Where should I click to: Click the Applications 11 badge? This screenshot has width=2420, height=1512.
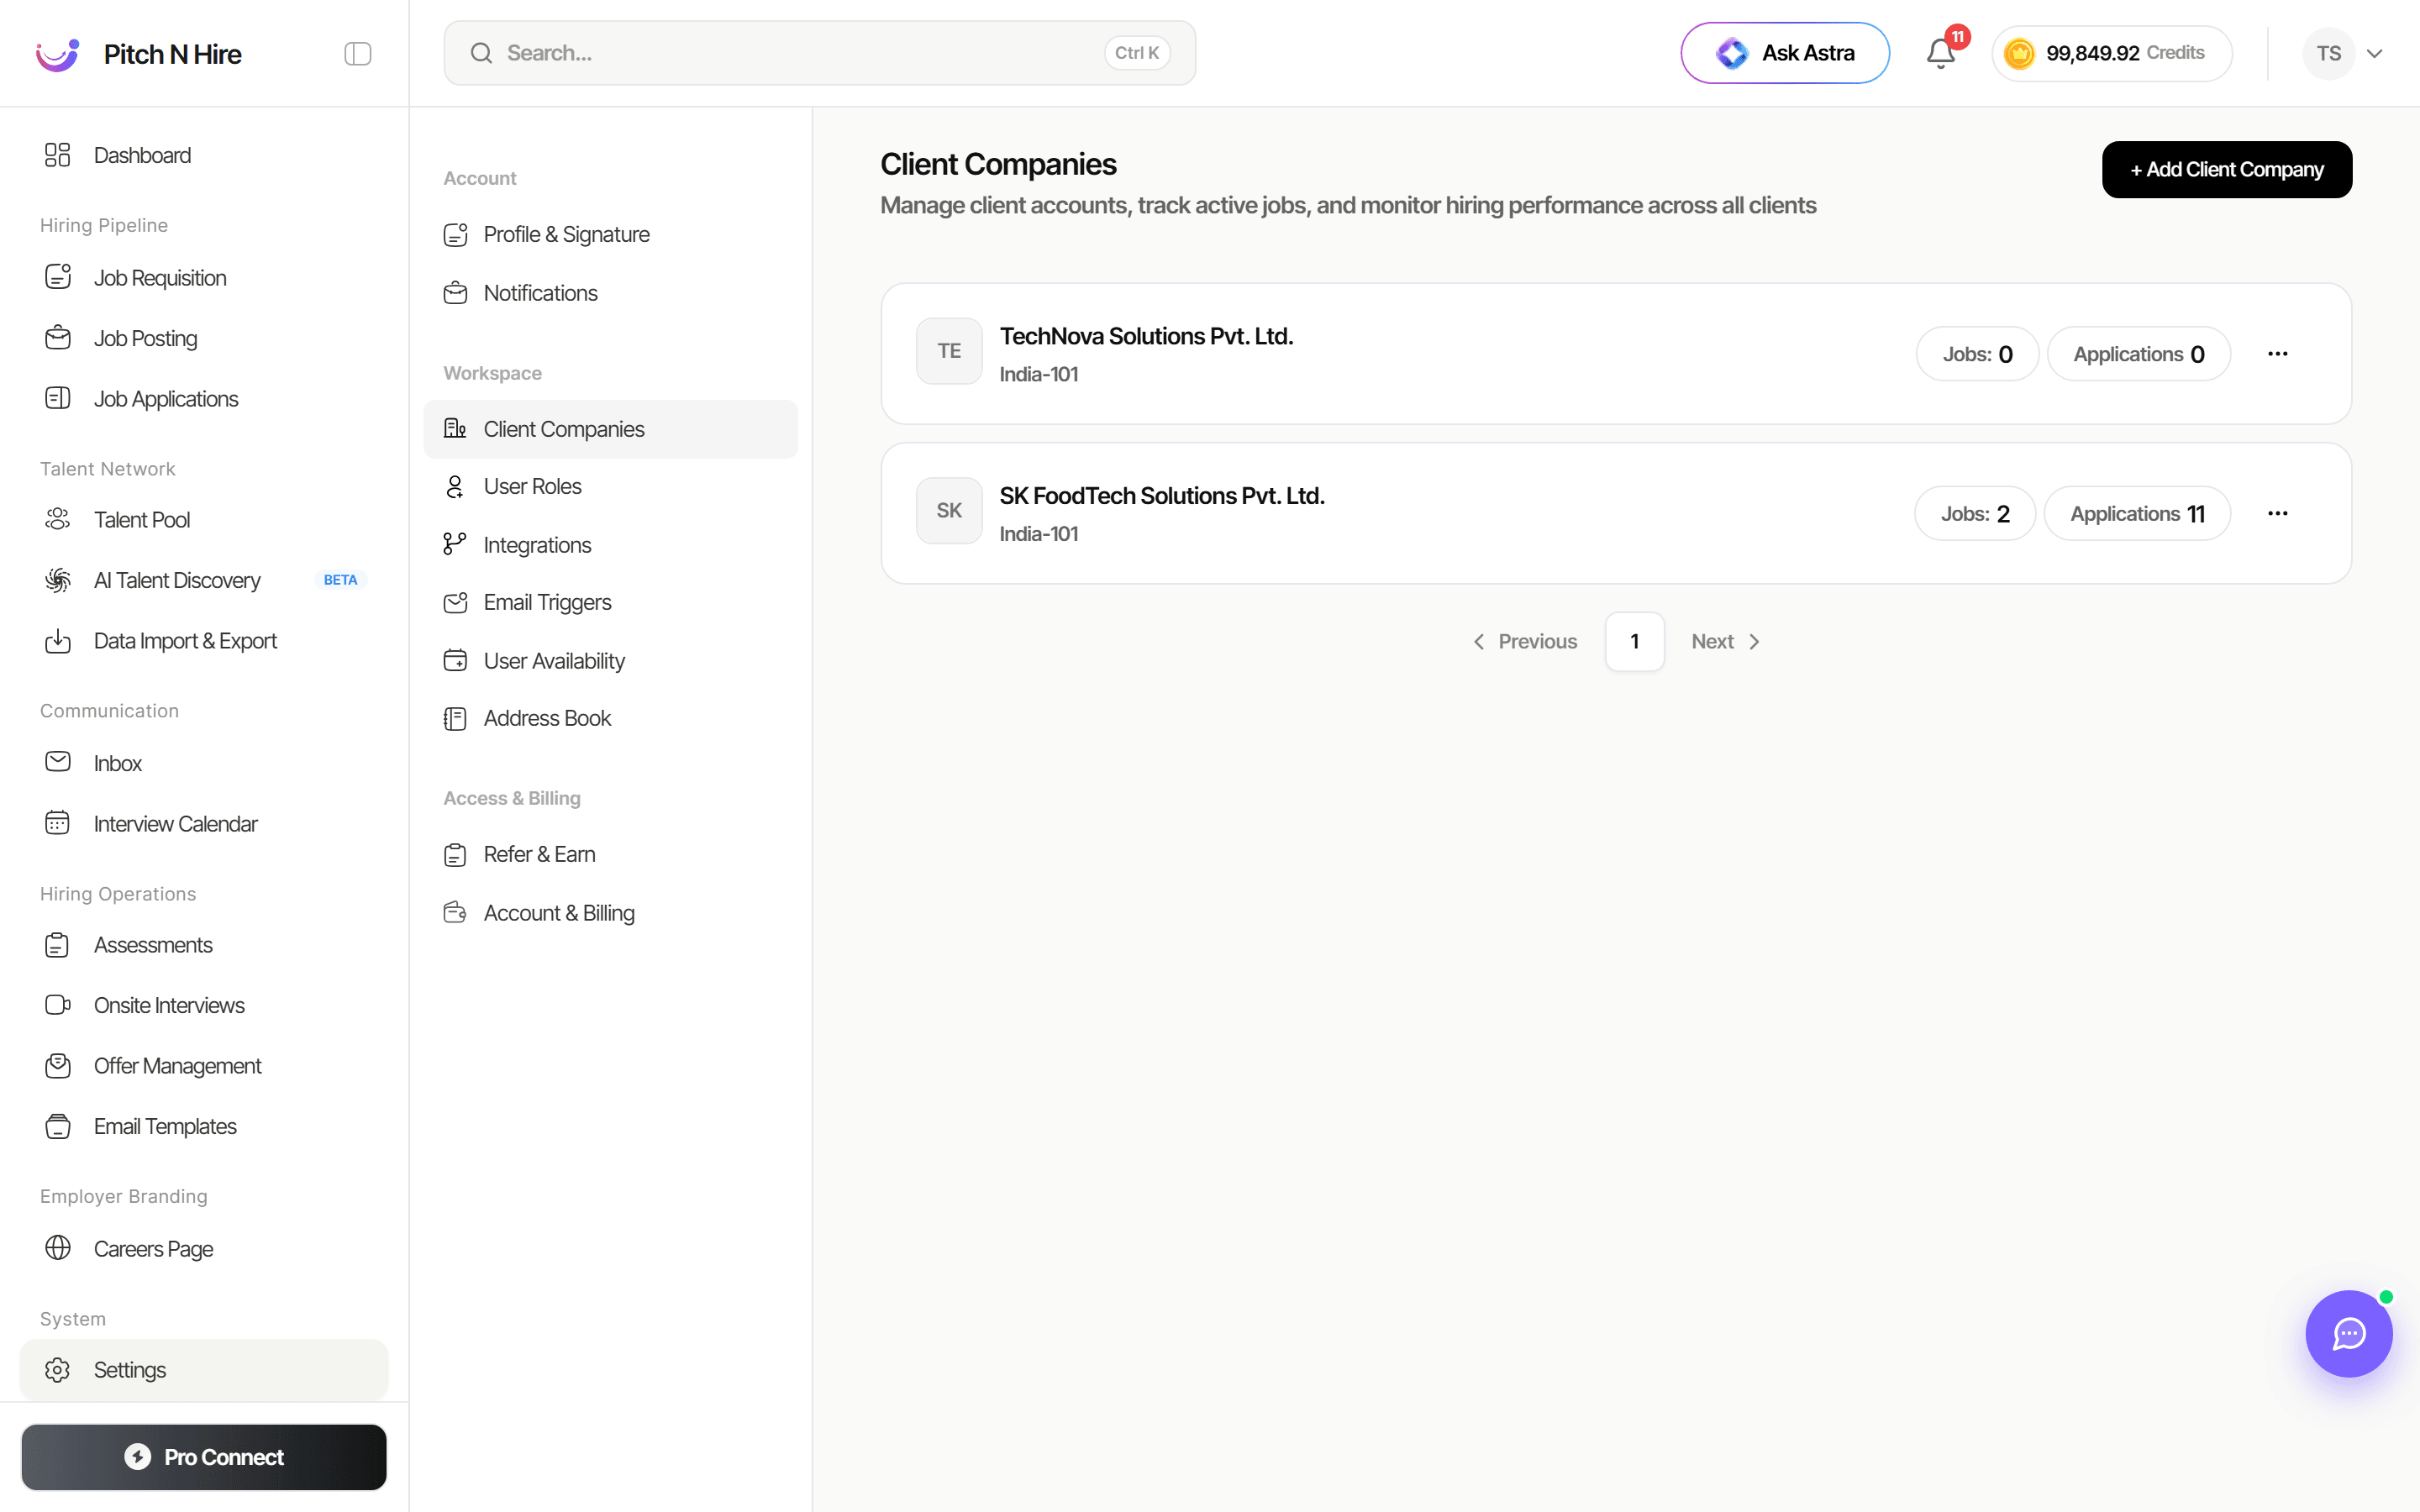pos(2137,514)
